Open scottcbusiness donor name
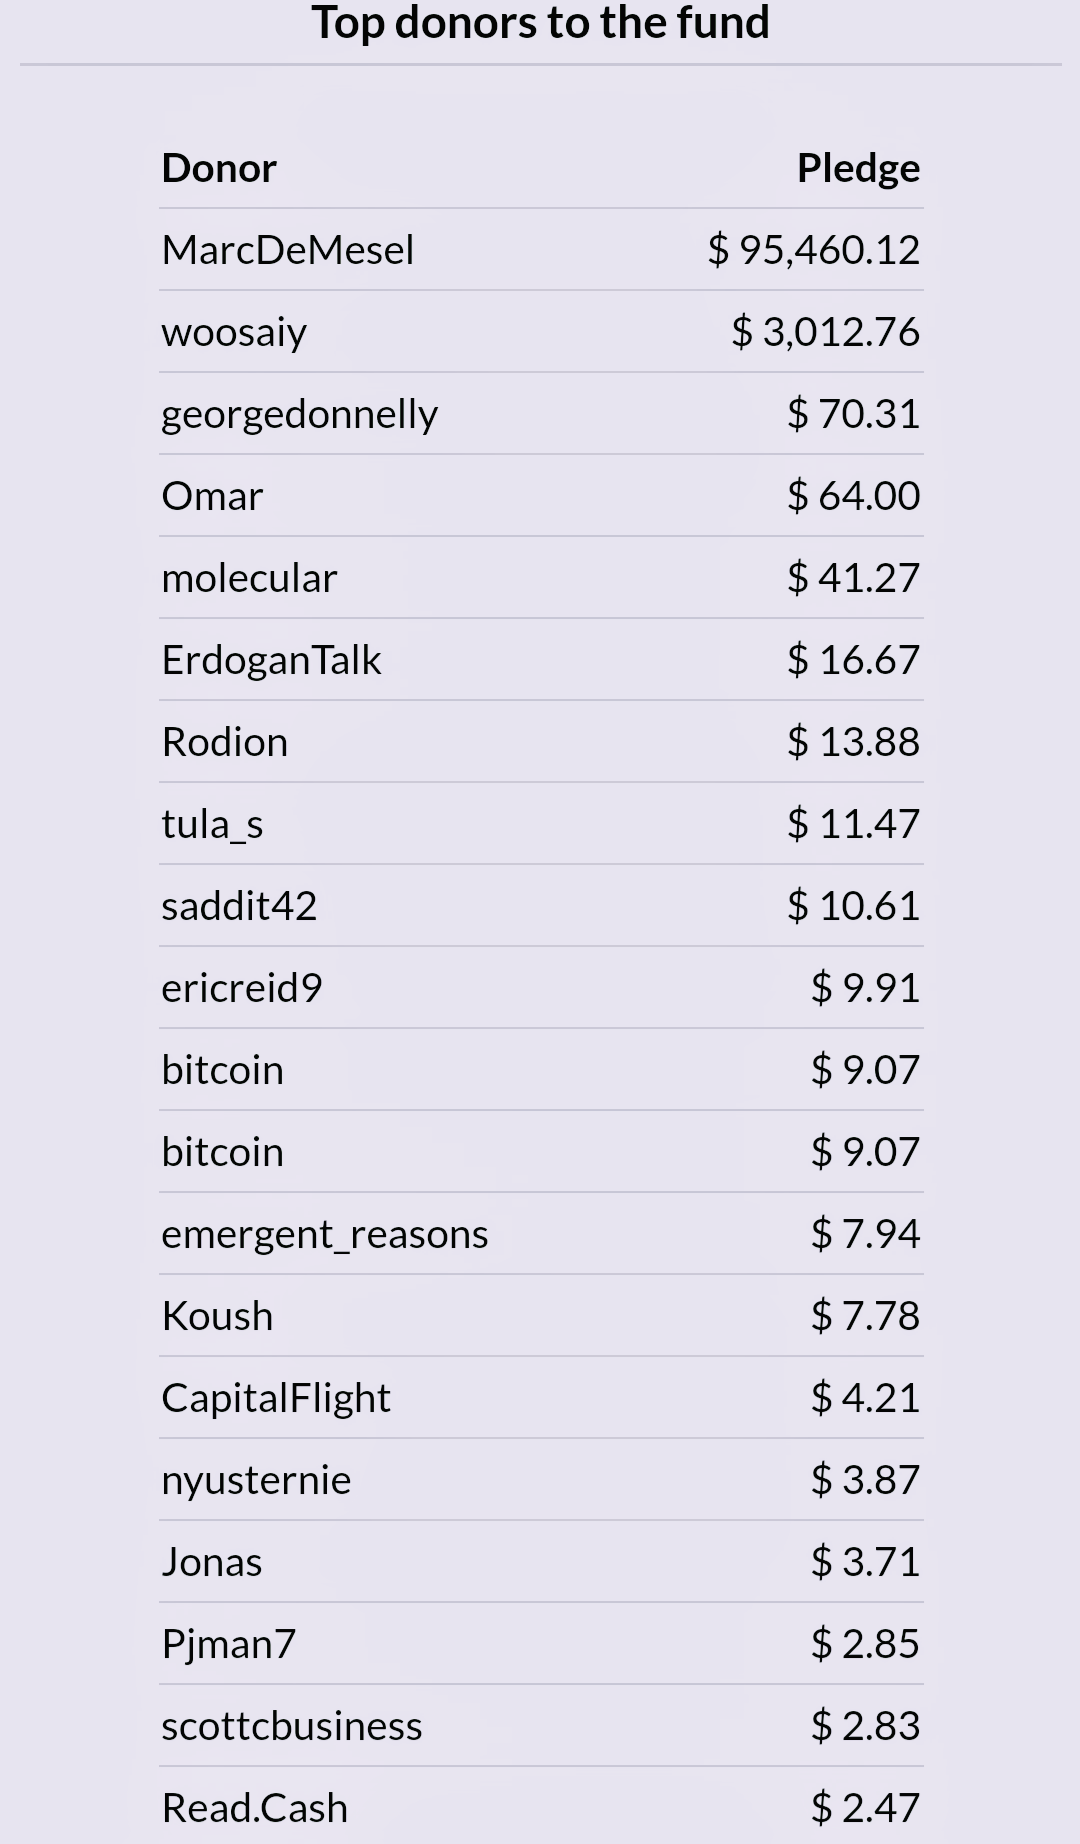Screen dimensions: 1080x1844 [x=292, y=1726]
